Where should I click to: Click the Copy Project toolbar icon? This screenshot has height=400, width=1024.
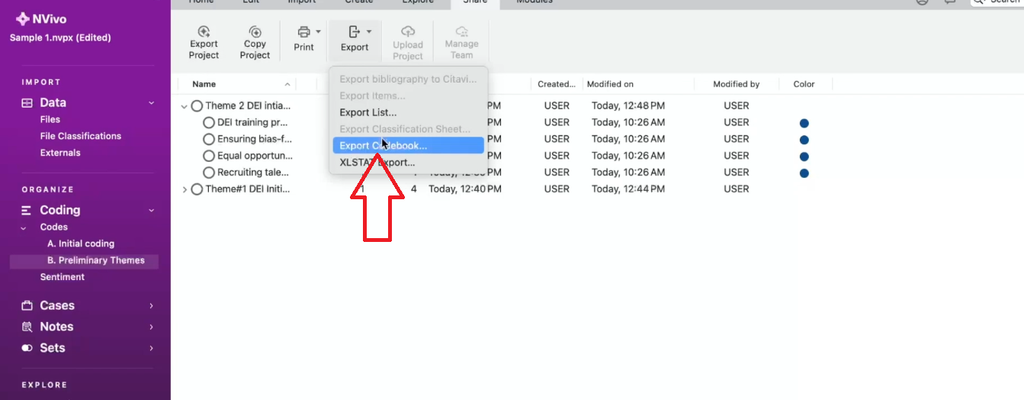pyautogui.click(x=255, y=31)
